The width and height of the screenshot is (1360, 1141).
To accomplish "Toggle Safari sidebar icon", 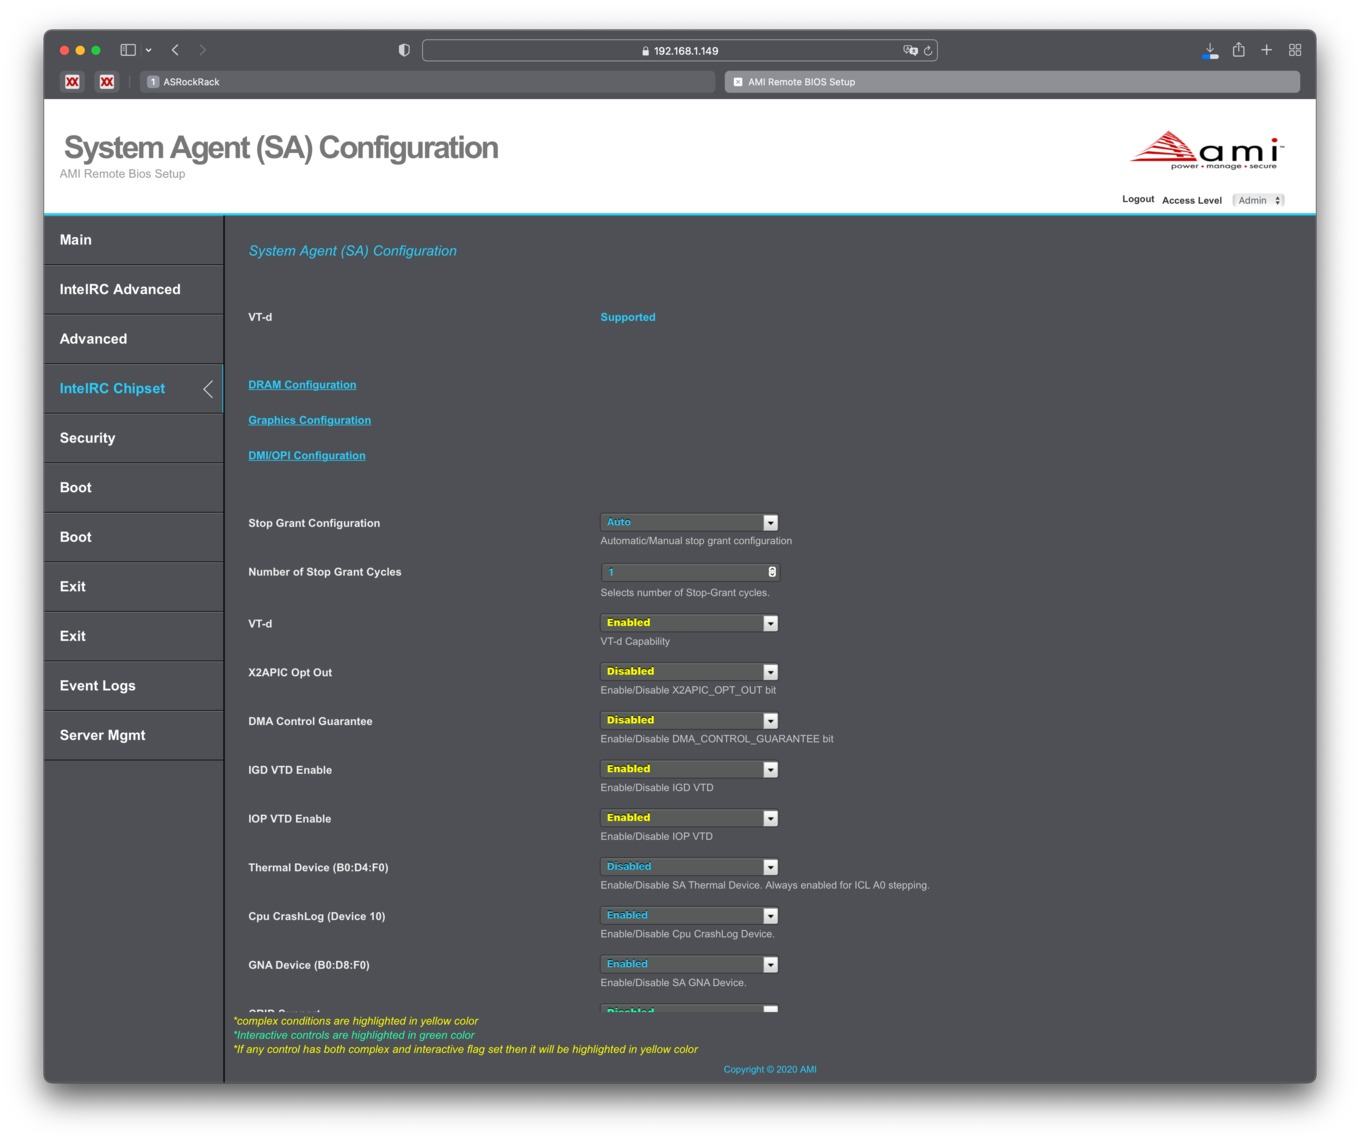I will (128, 50).
